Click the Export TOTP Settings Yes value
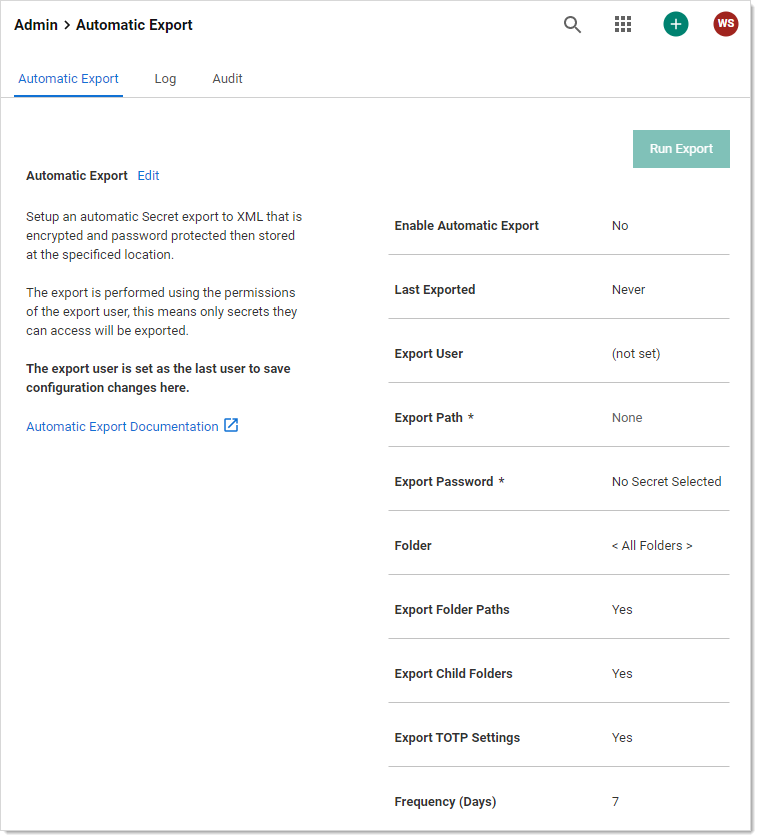The height and width of the screenshot is (839, 759). (622, 738)
